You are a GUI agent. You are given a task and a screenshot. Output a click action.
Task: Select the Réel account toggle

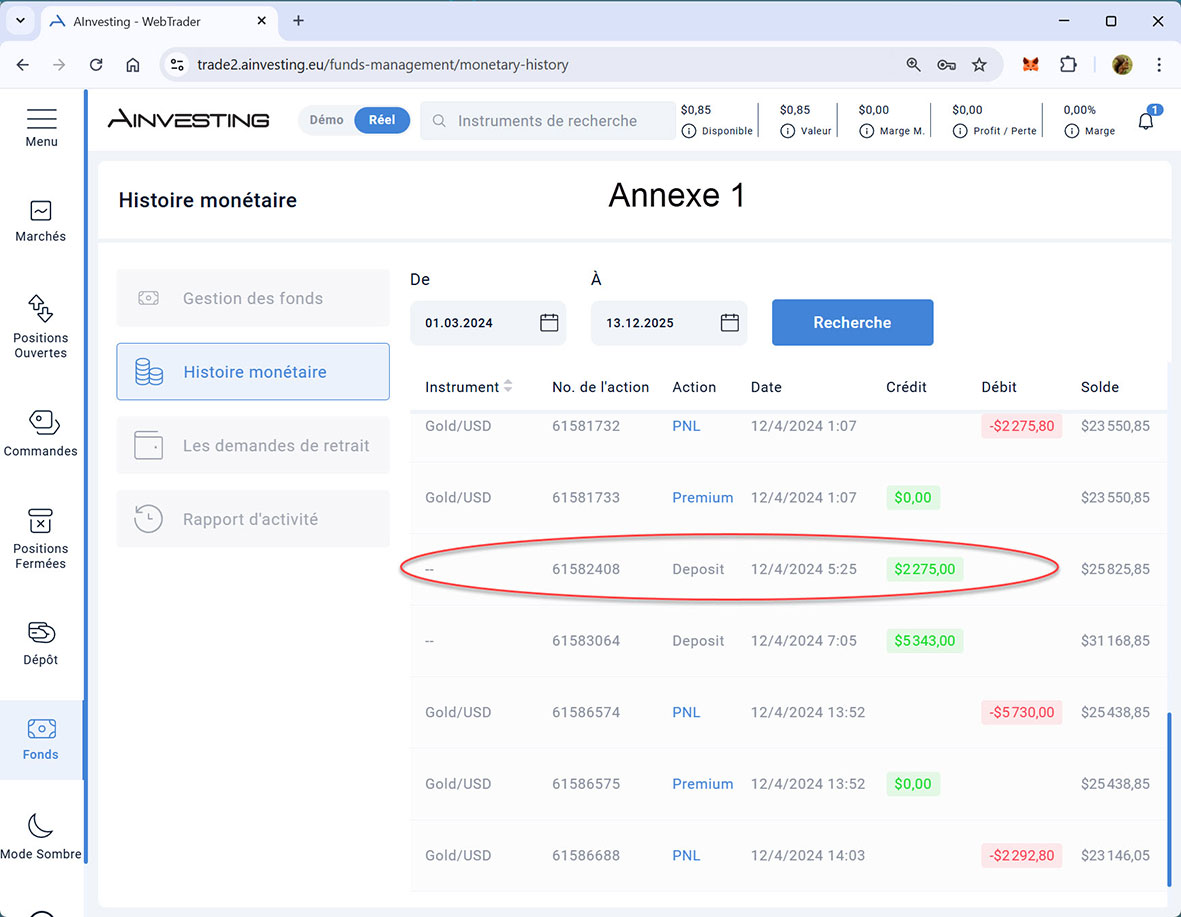point(382,120)
